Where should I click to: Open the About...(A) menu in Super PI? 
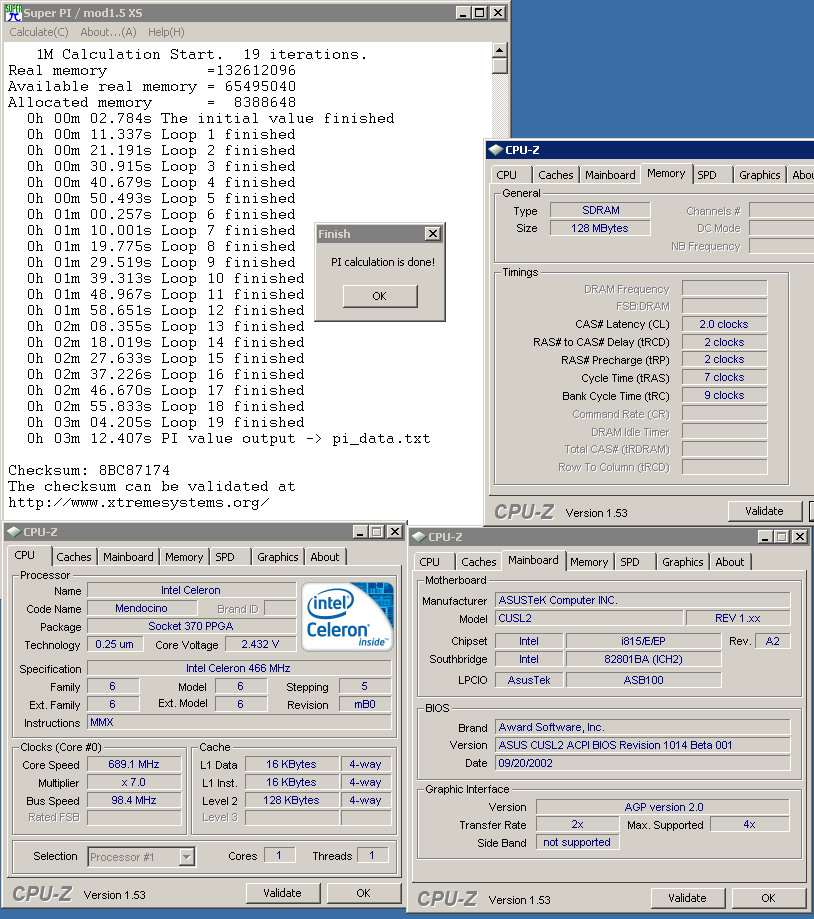[x=109, y=32]
